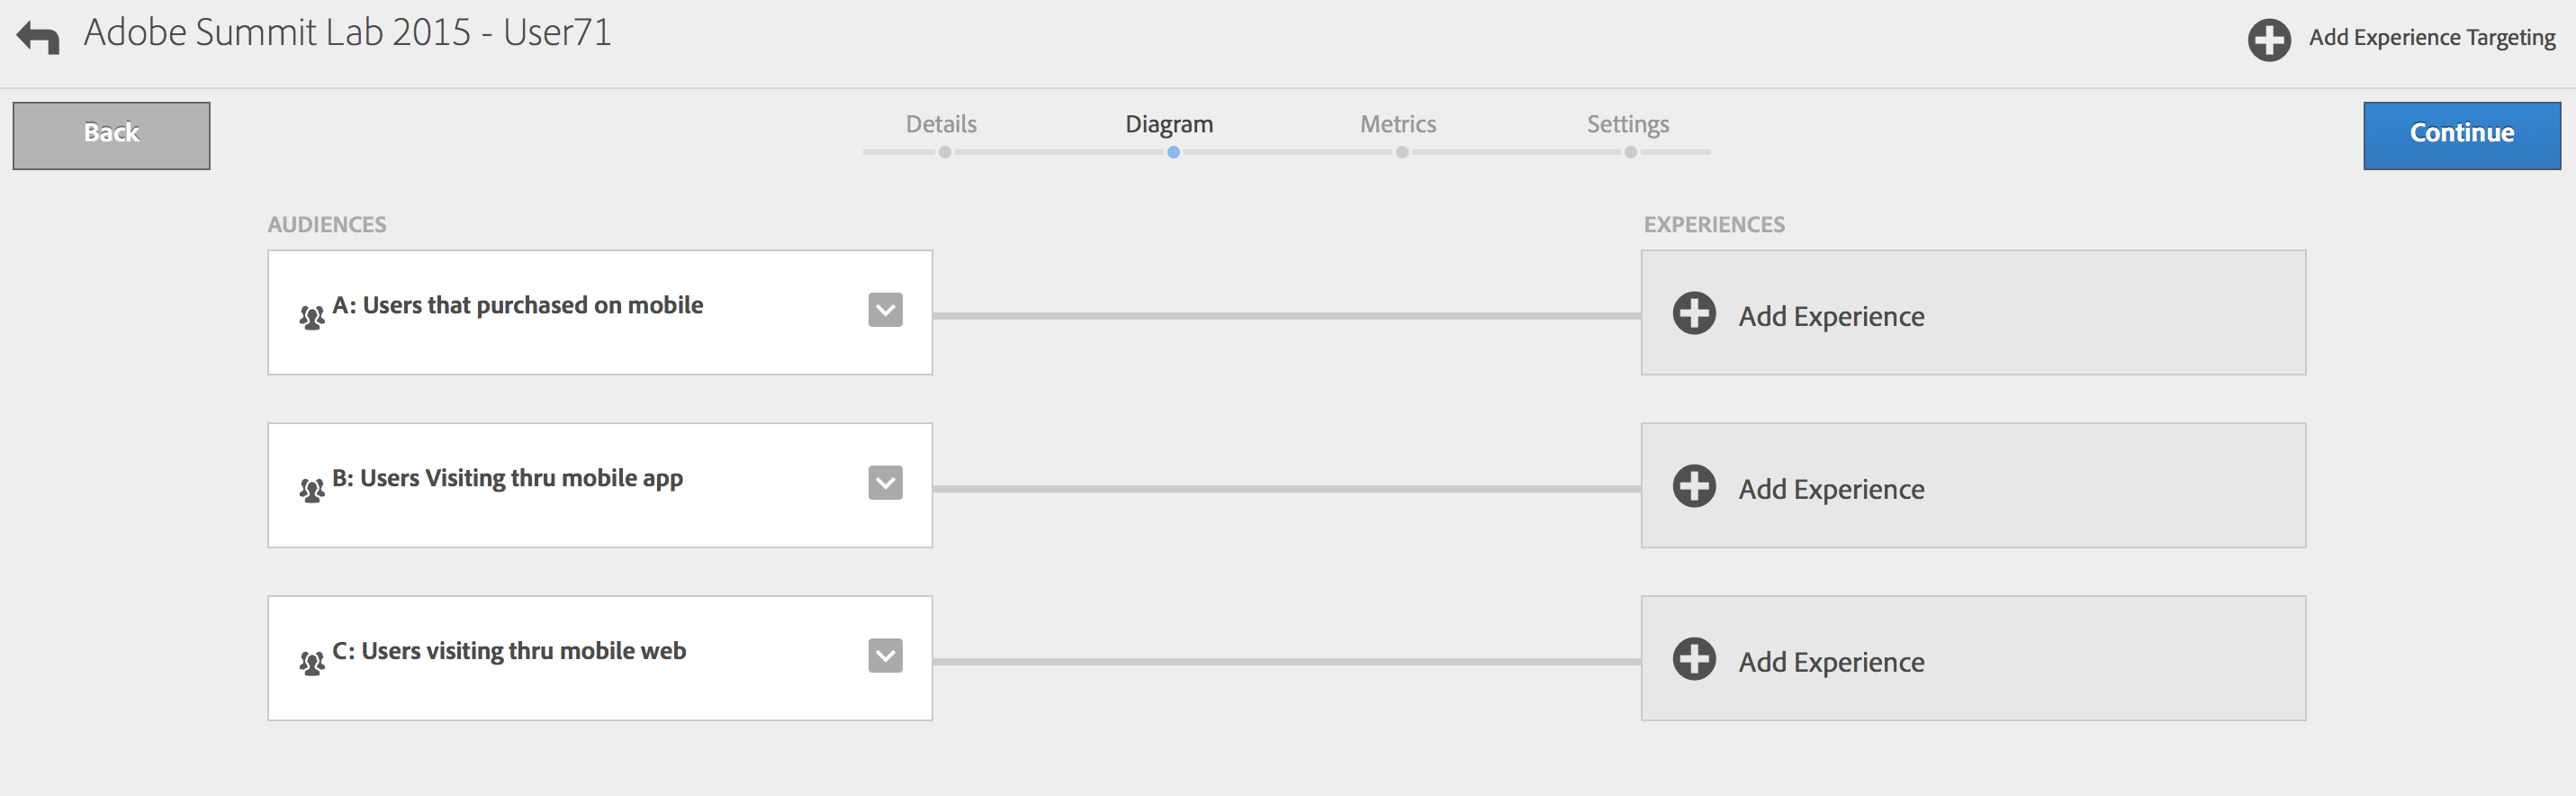
Task: Click the back arrow icon beside title
Action: [38, 38]
